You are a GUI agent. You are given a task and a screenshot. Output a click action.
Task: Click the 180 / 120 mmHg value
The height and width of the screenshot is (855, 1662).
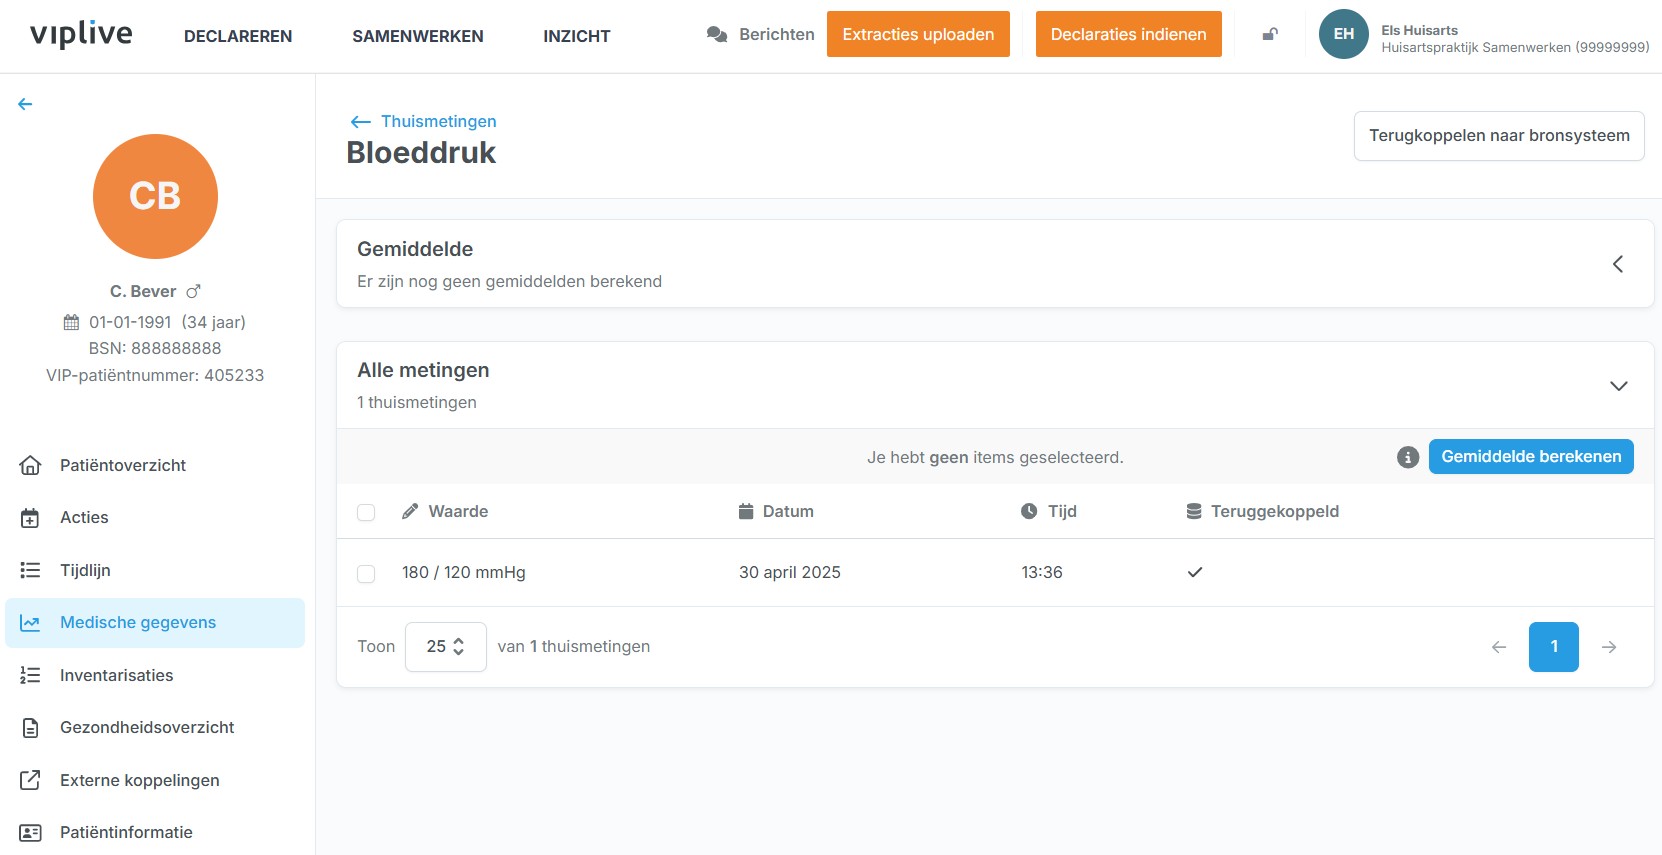click(464, 573)
